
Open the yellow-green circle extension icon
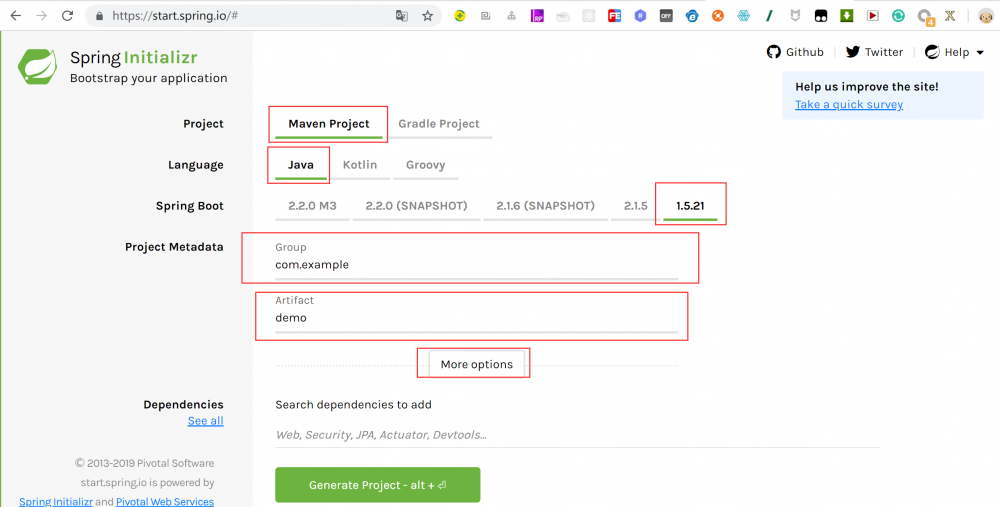click(x=459, y=16)
